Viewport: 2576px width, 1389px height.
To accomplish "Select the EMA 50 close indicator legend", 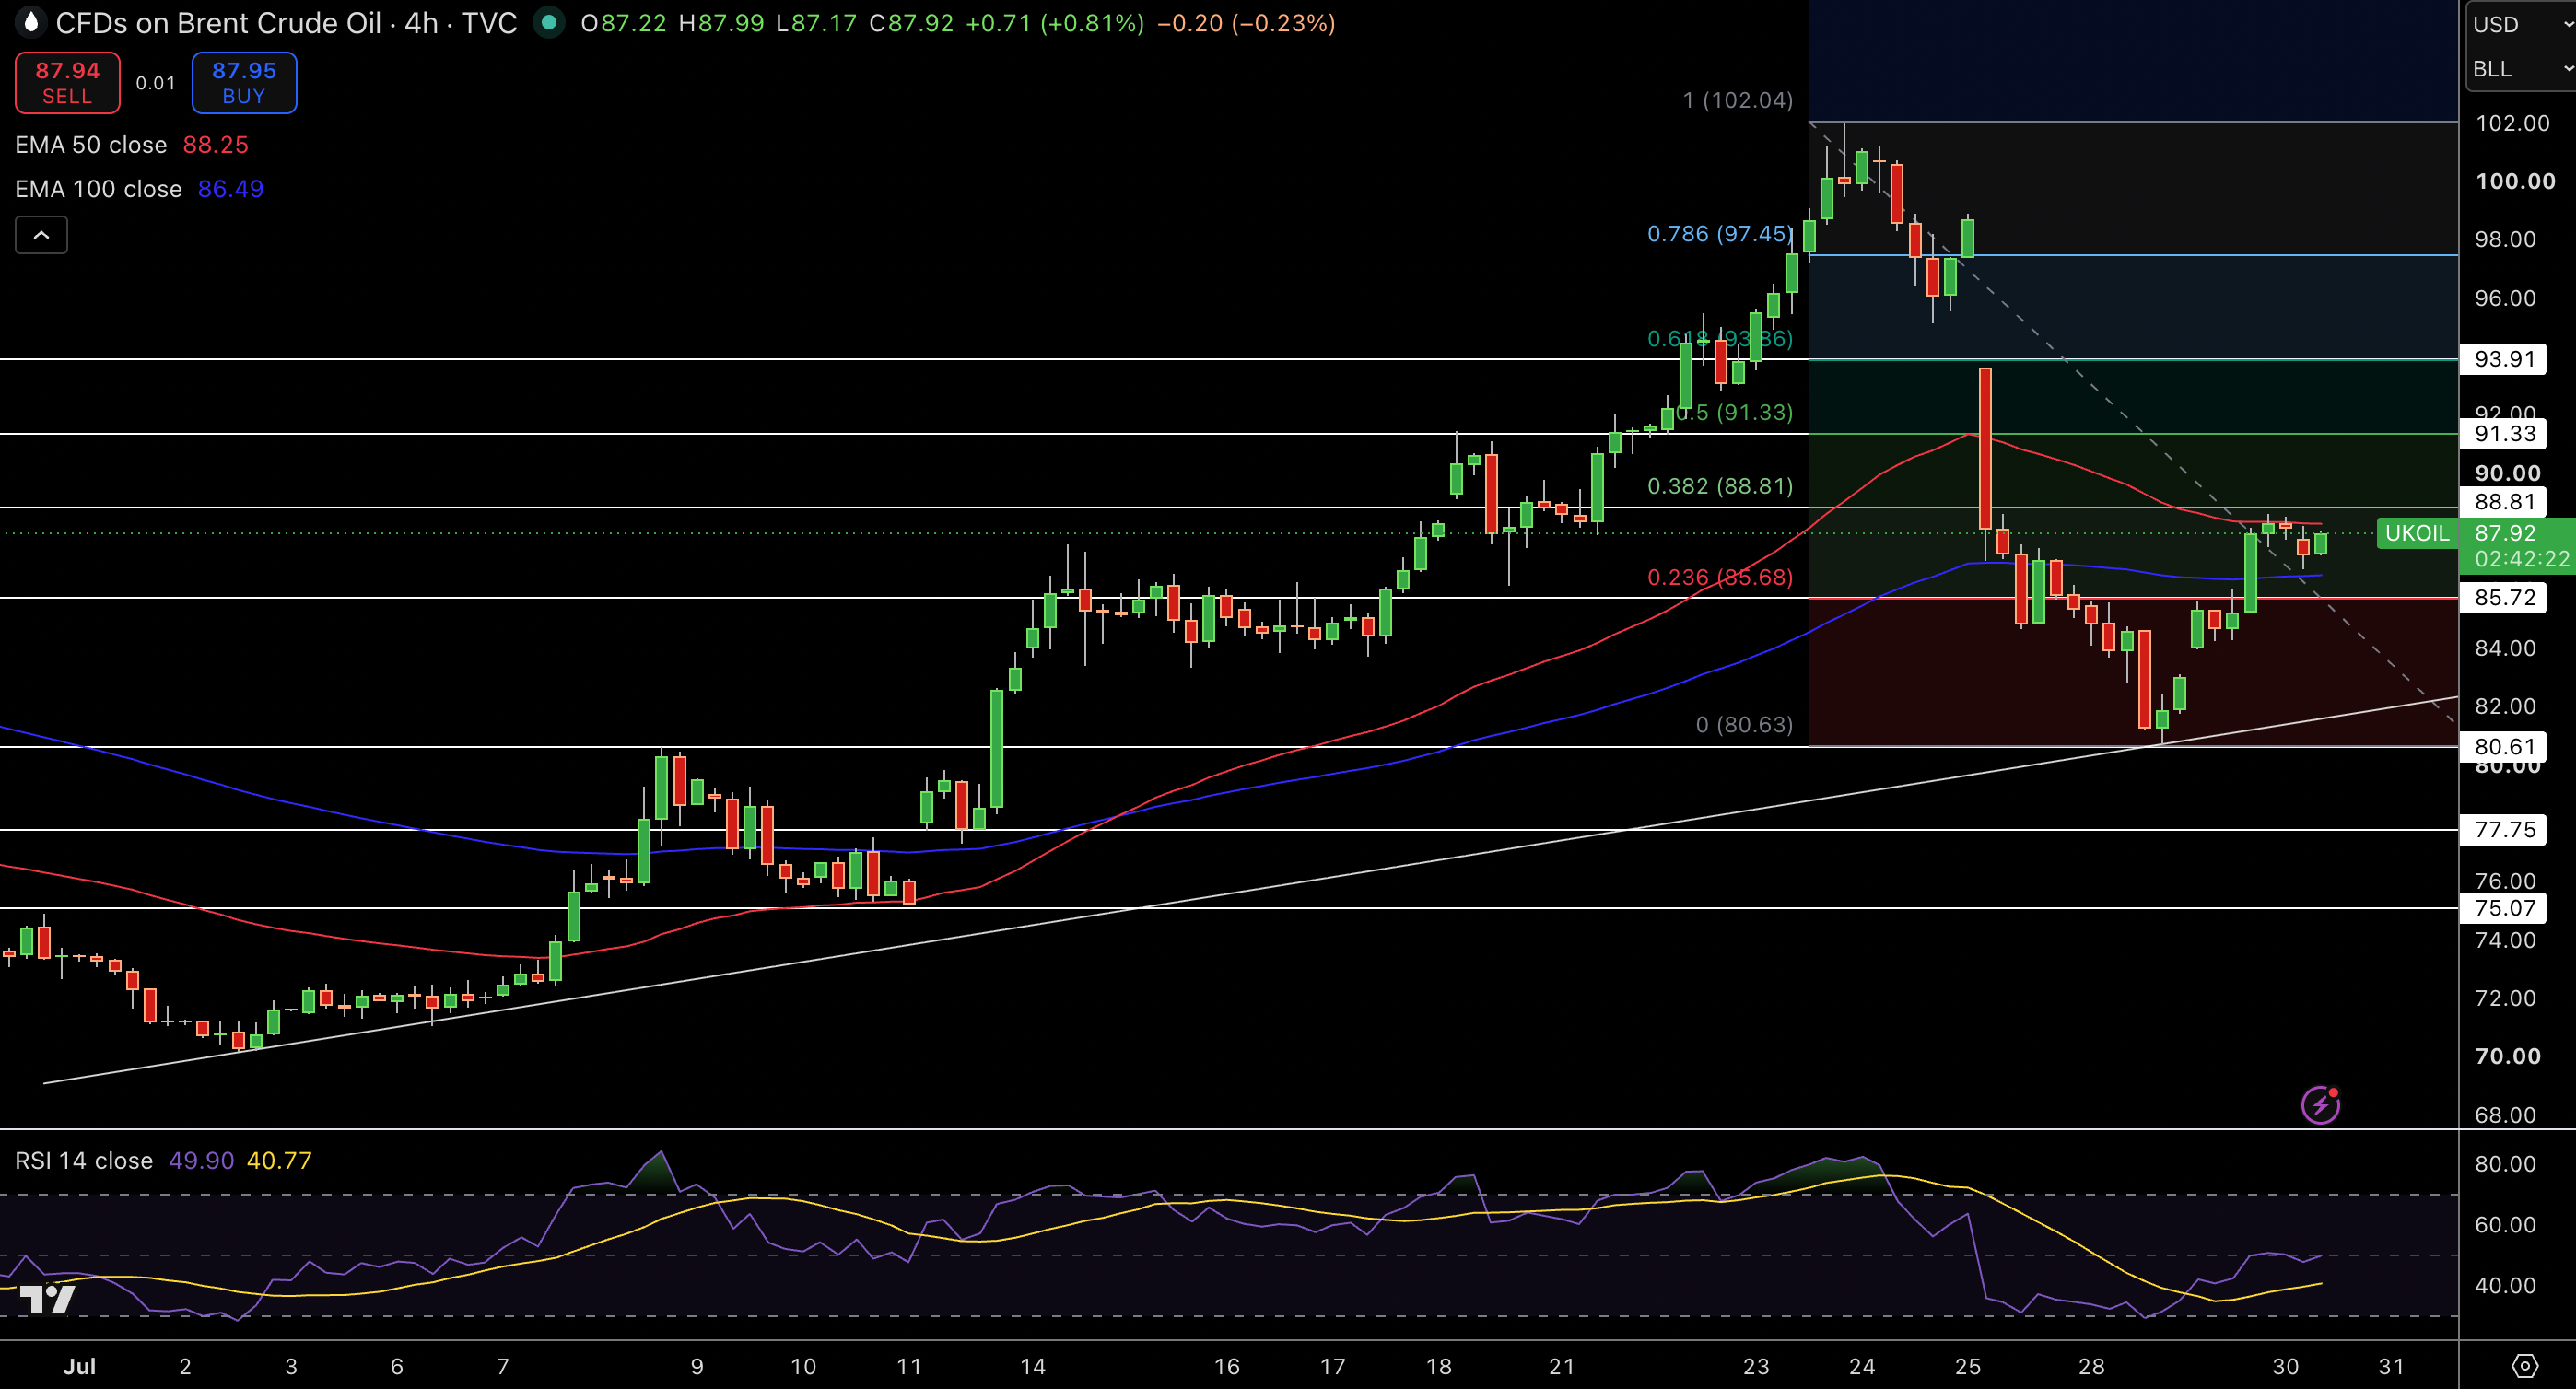I will click(91, 145).
